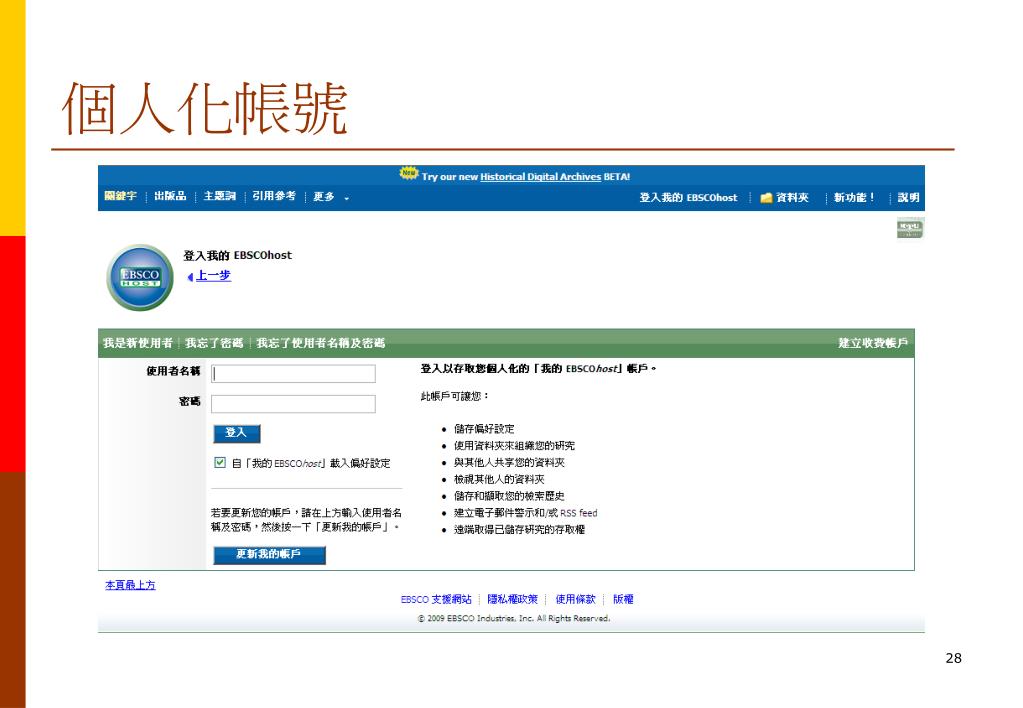The height and width of the screenshot is (708, 1023).
Task: Click the text 使用資料夾來組織您的研究
Action: coord(514,446)
